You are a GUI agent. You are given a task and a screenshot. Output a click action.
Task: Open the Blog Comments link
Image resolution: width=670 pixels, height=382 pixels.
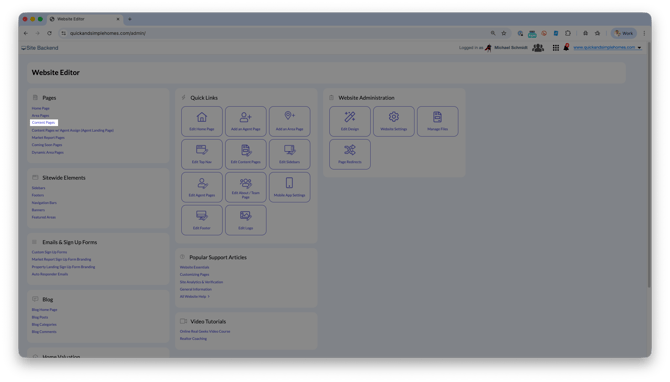point(44,332)
